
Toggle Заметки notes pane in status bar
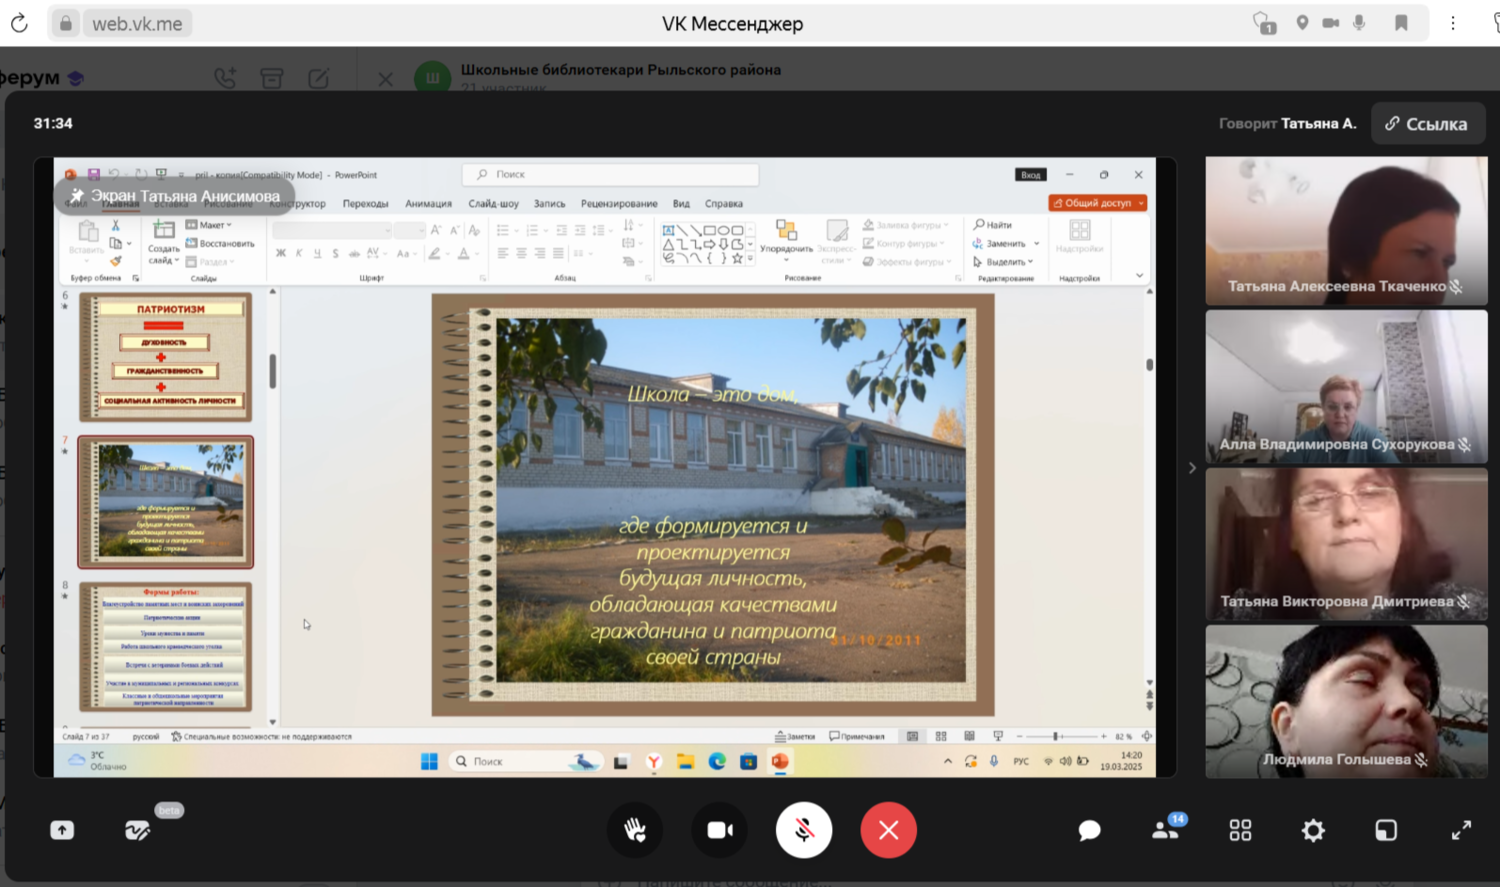pos(795,736)
